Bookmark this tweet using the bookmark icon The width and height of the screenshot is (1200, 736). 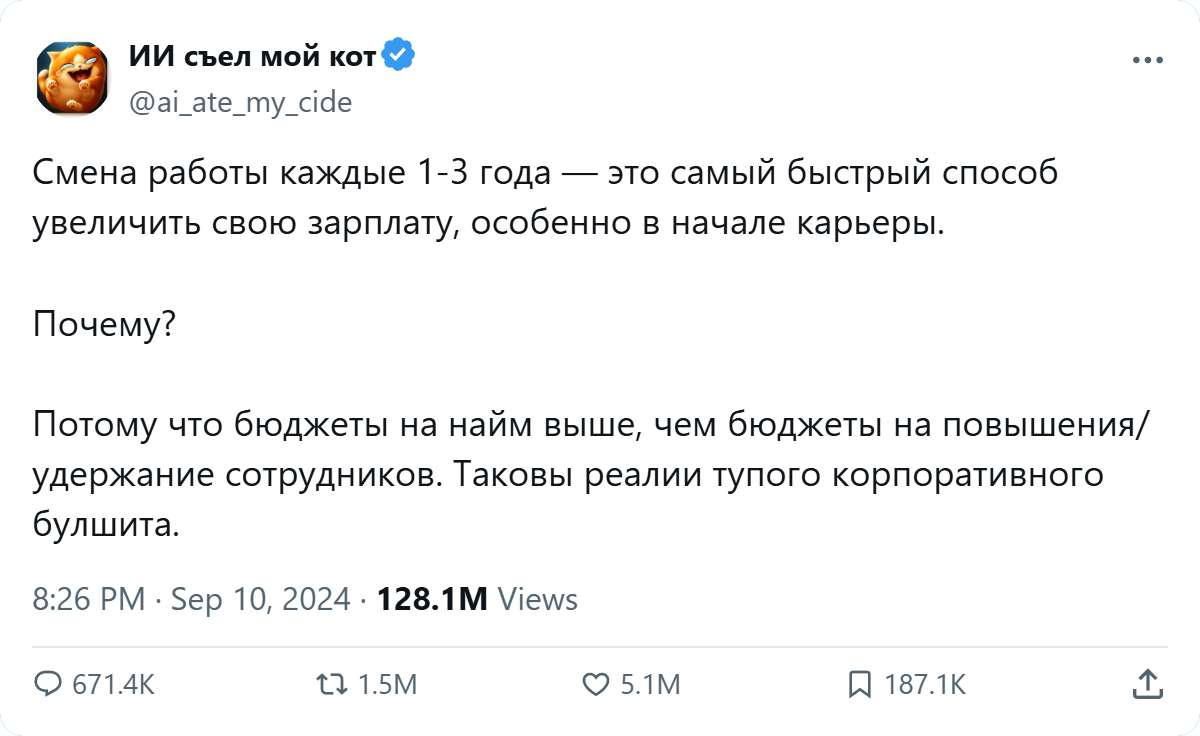[859, 684]
